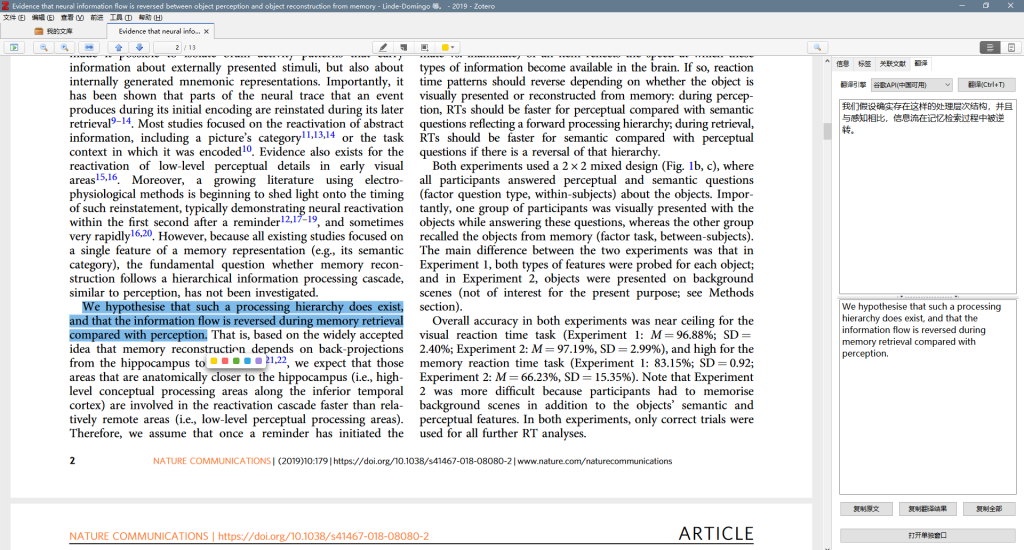This screenshot has height=550, width=1024.
Task: Minimize the Zotero window
Action: pos(961,6)
